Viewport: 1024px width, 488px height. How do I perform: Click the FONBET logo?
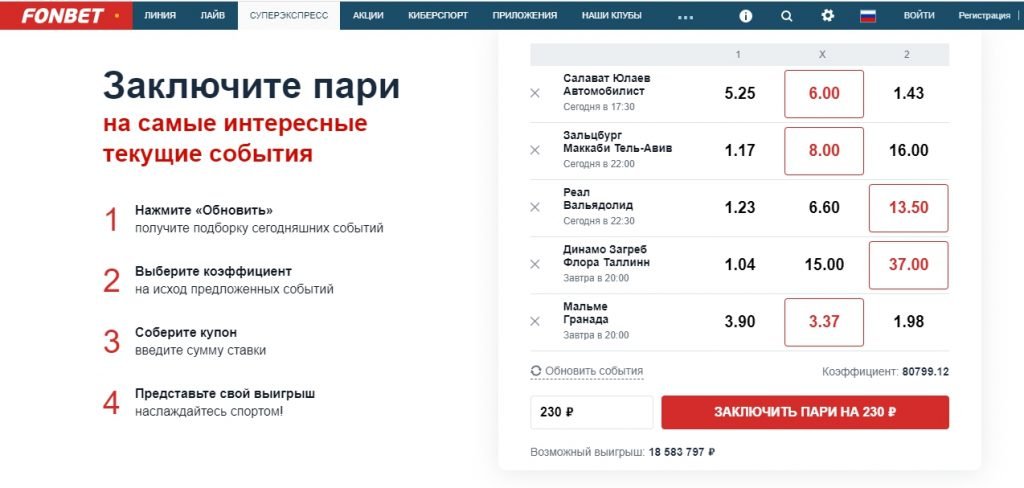tap(63, 15)
